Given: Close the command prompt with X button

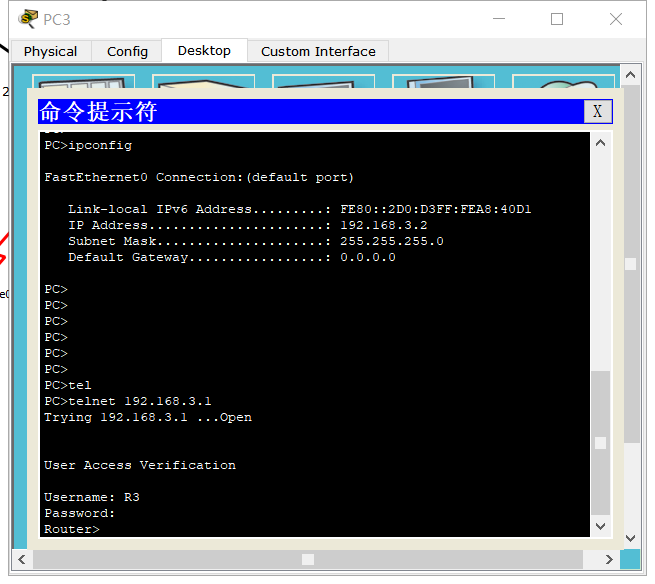Looking at the screenshot, I should [597, 112].
